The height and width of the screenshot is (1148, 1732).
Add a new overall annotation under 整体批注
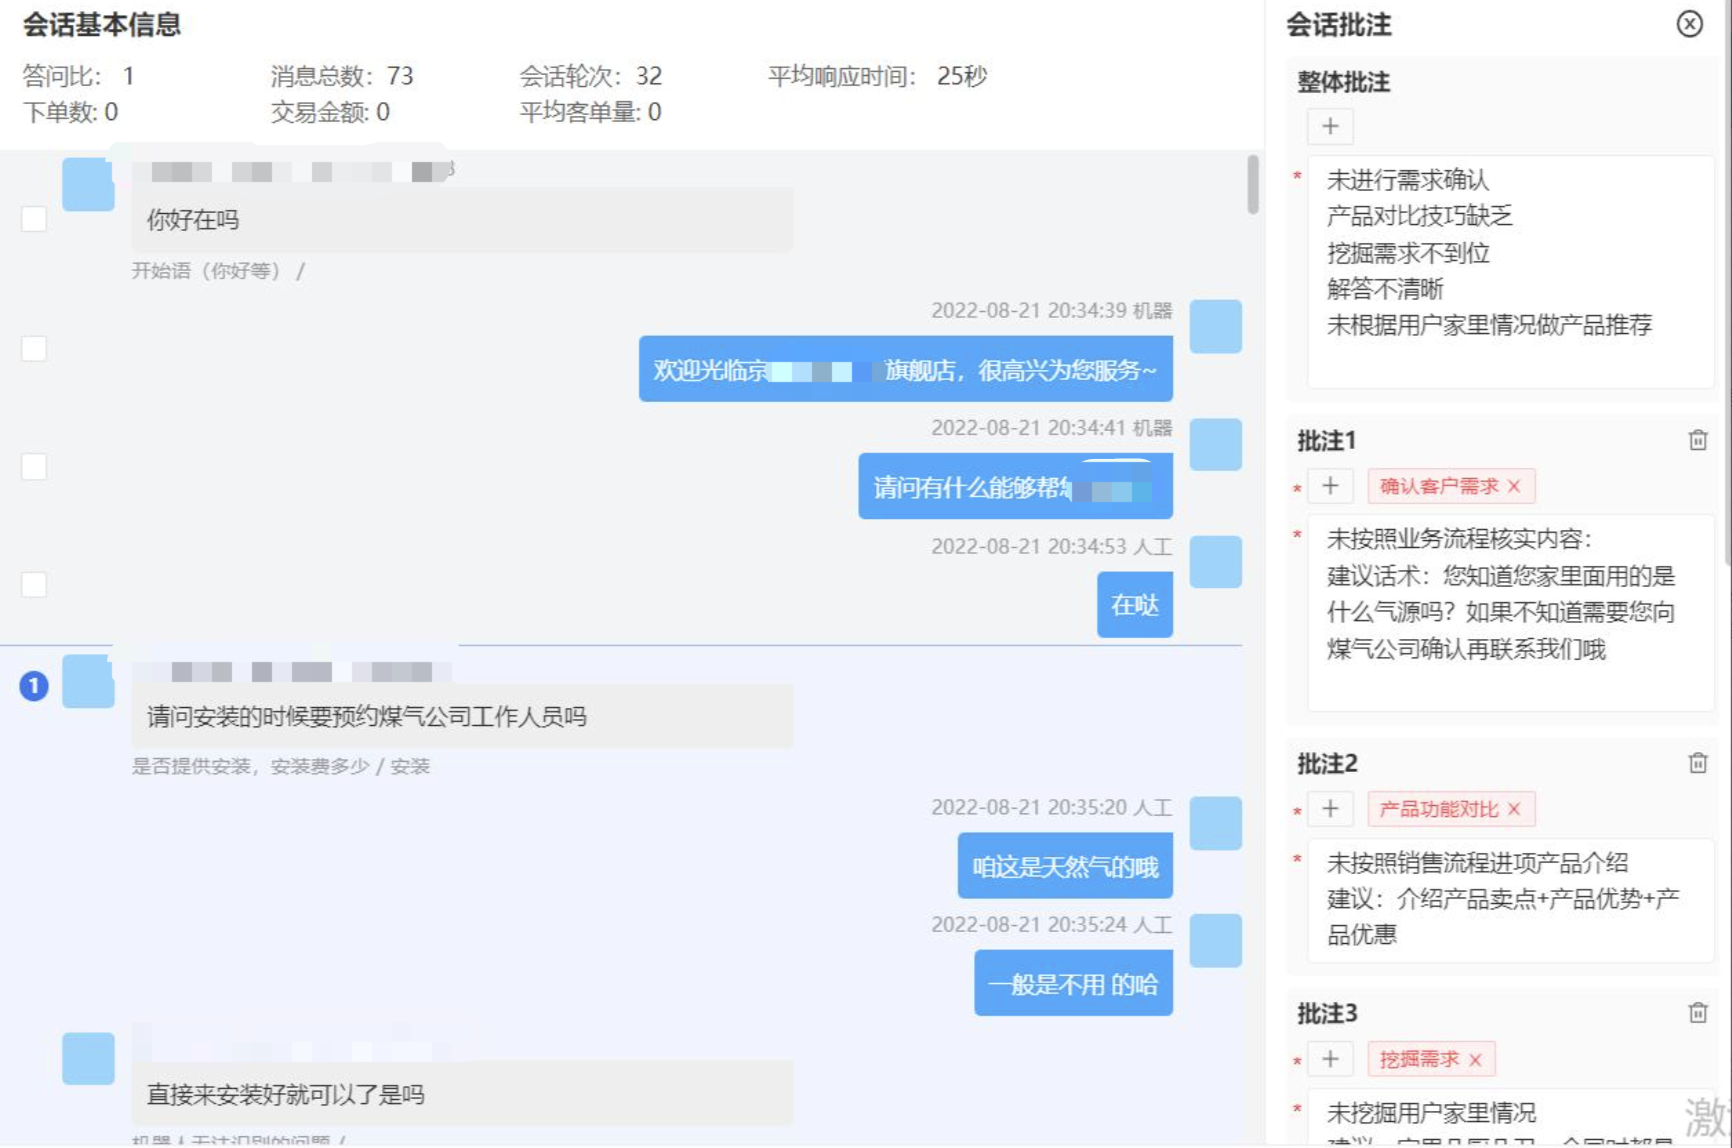[1330, 126]
